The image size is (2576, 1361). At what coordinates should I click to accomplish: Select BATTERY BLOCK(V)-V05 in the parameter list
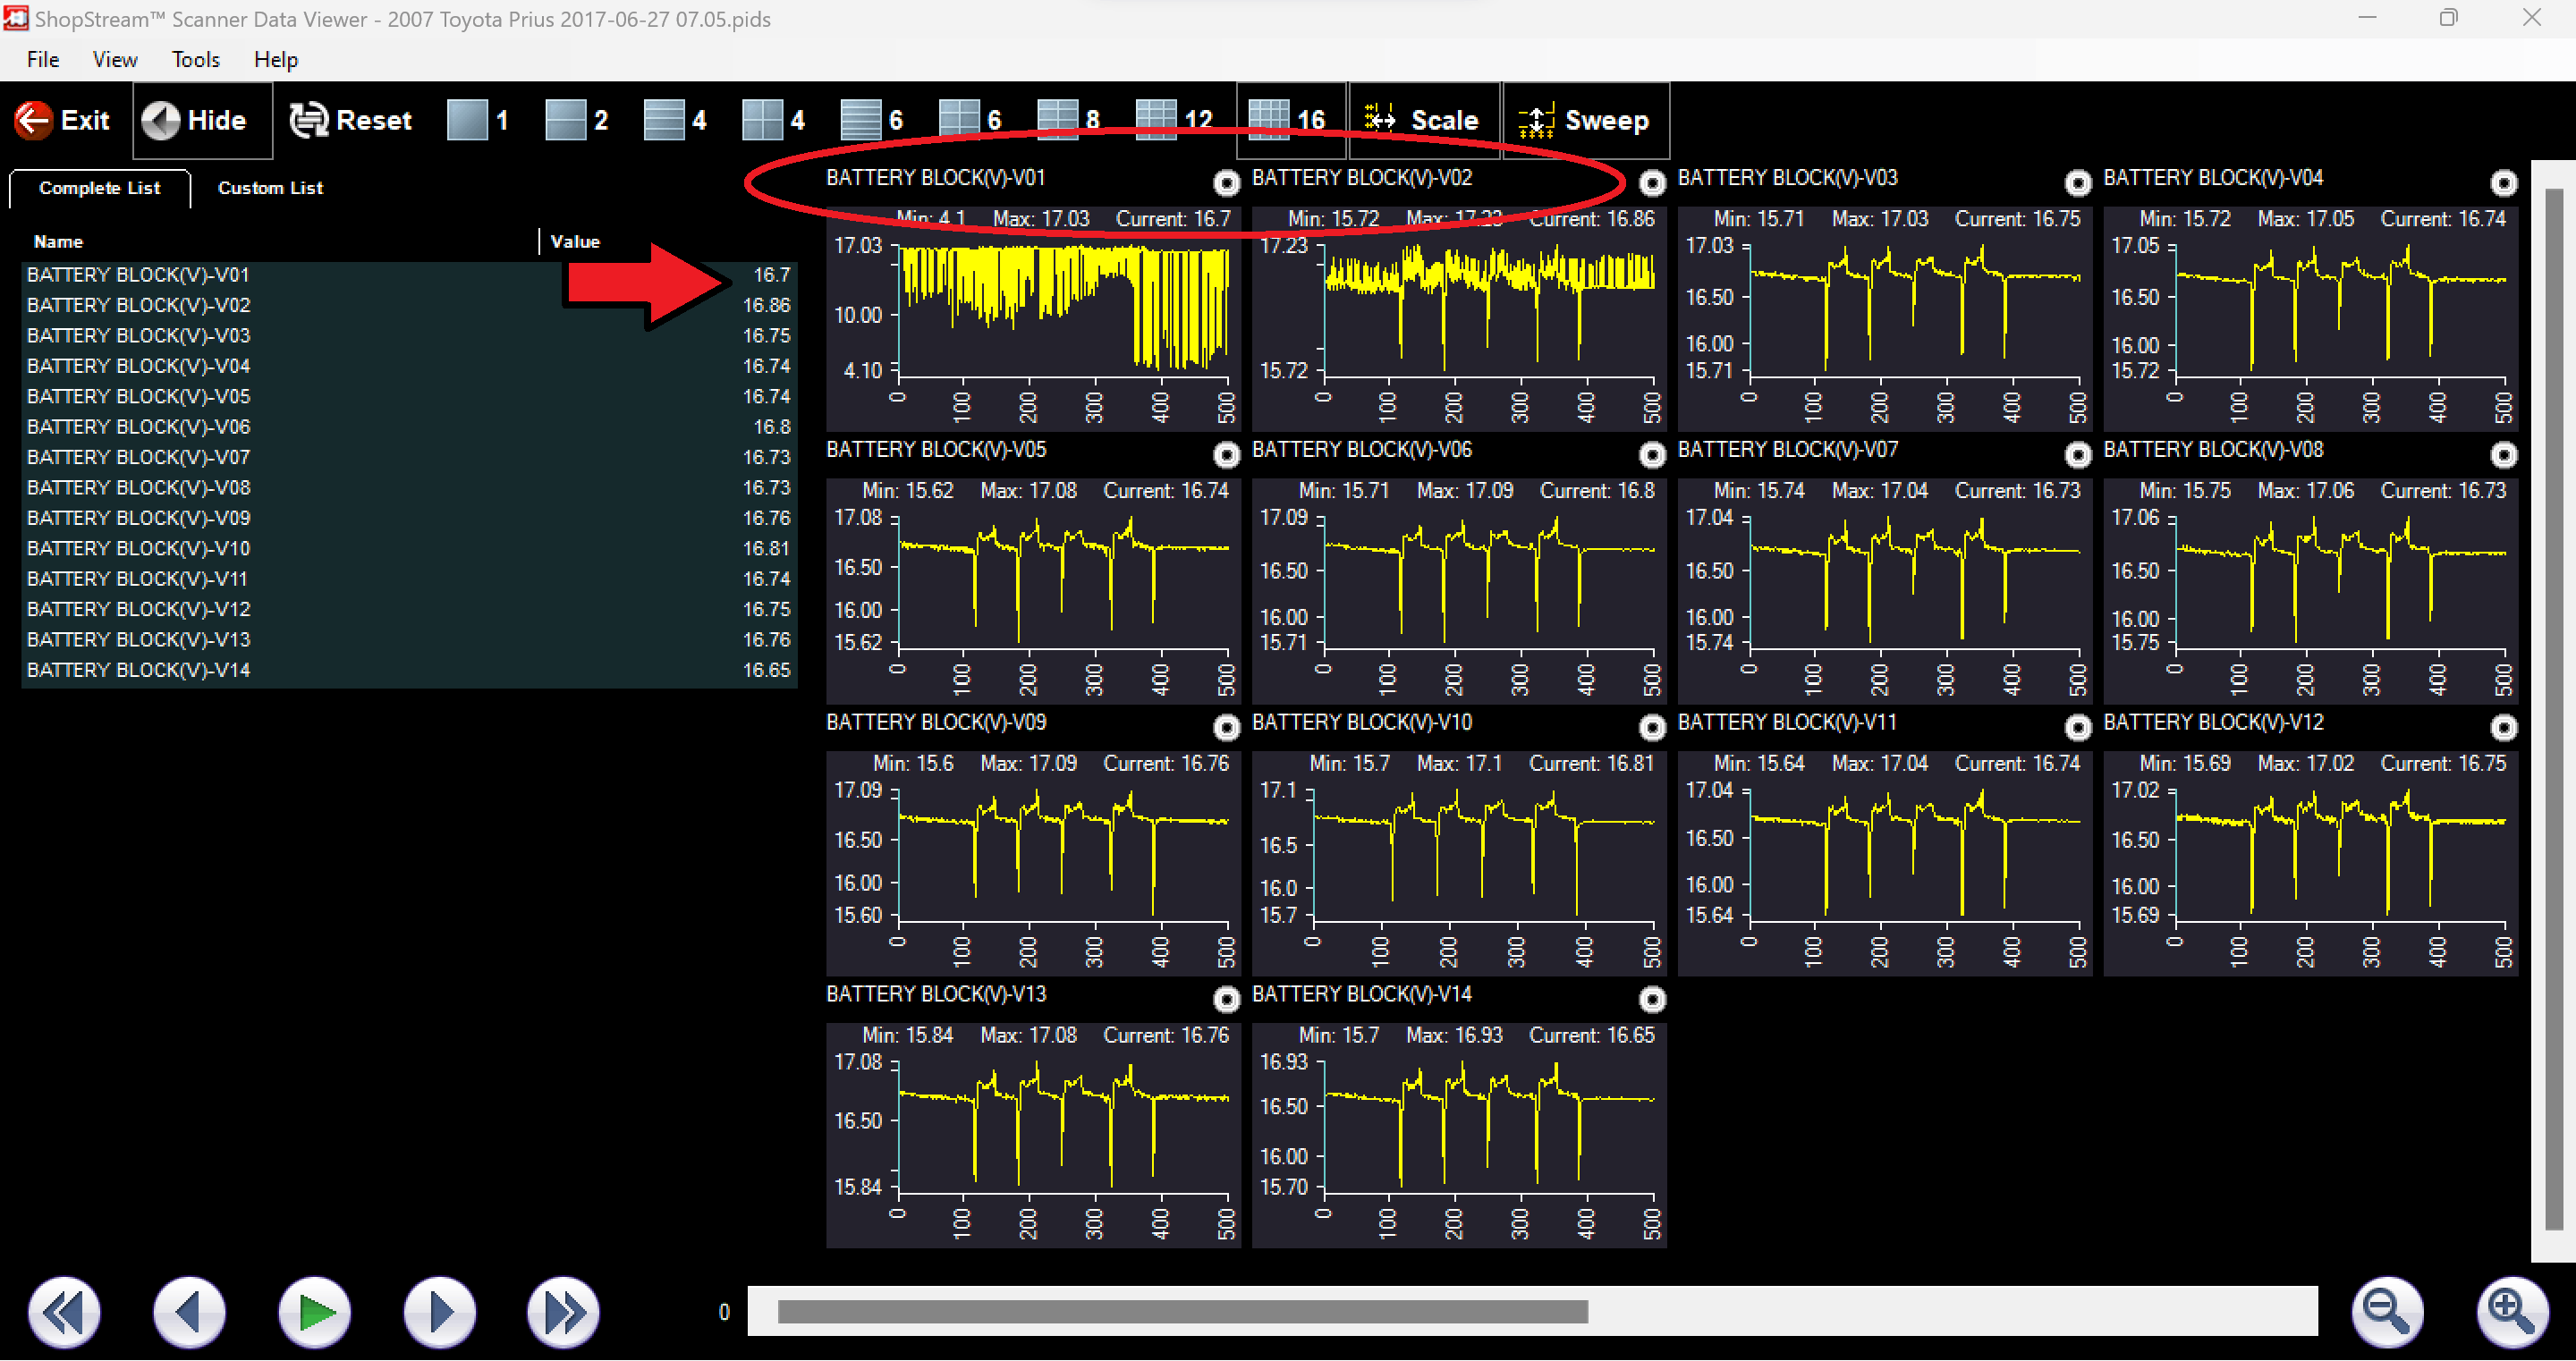138,396
